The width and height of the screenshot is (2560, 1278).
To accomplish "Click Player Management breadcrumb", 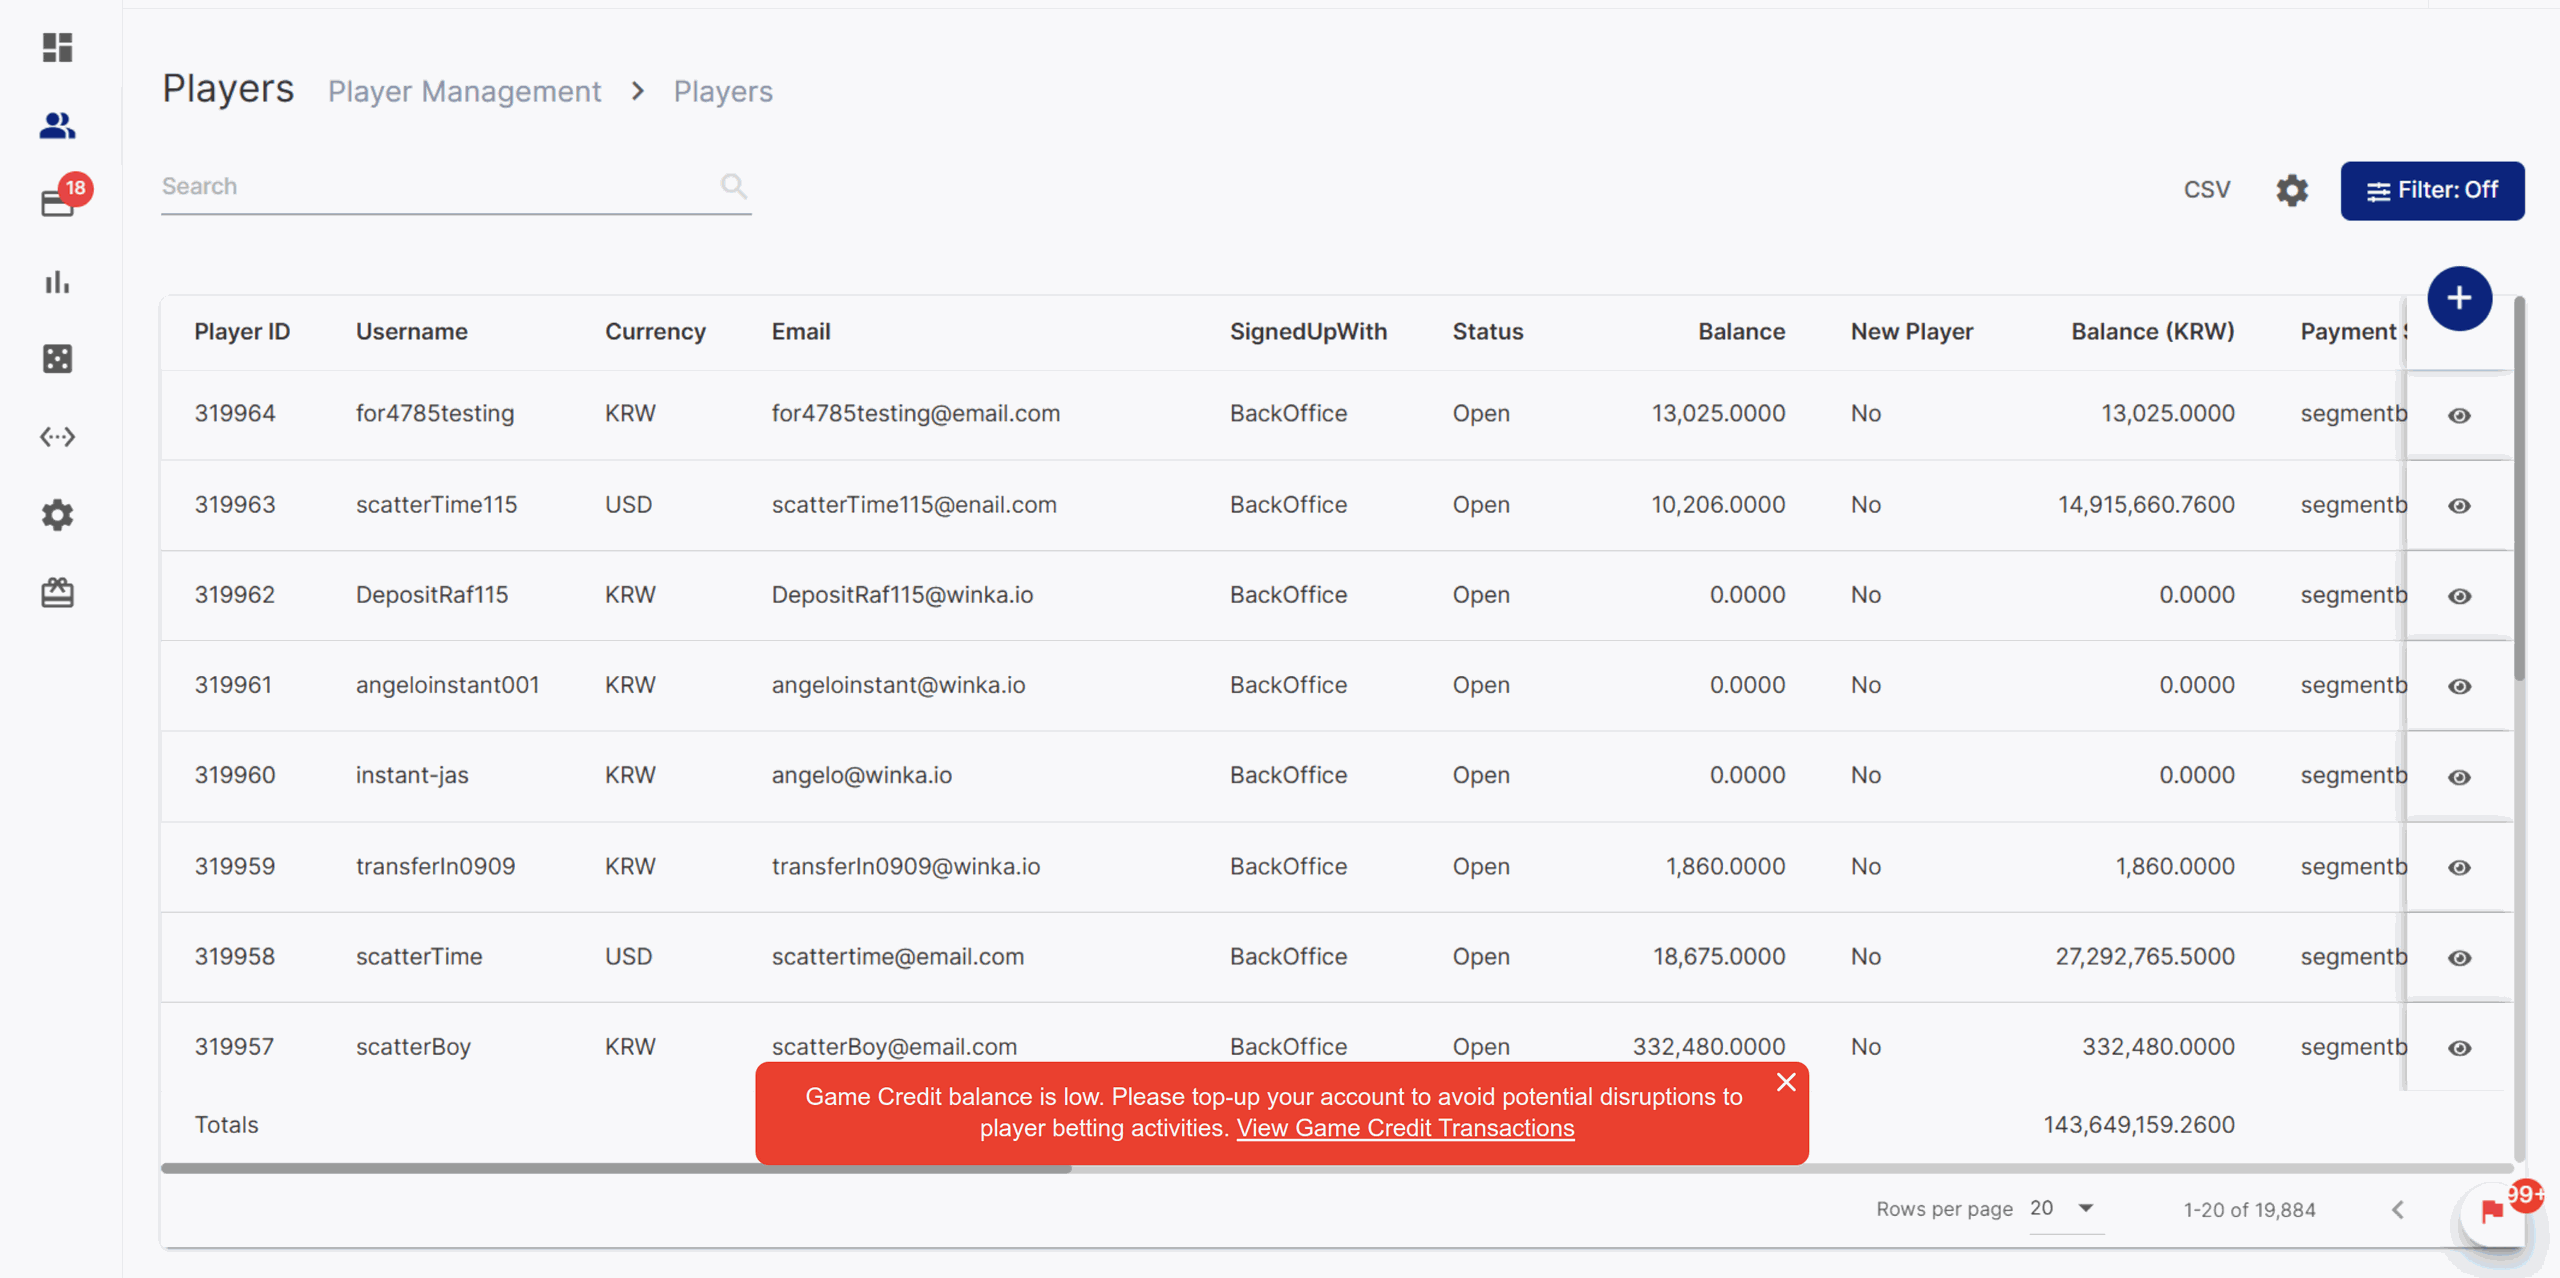I will (x=464, y=91).
